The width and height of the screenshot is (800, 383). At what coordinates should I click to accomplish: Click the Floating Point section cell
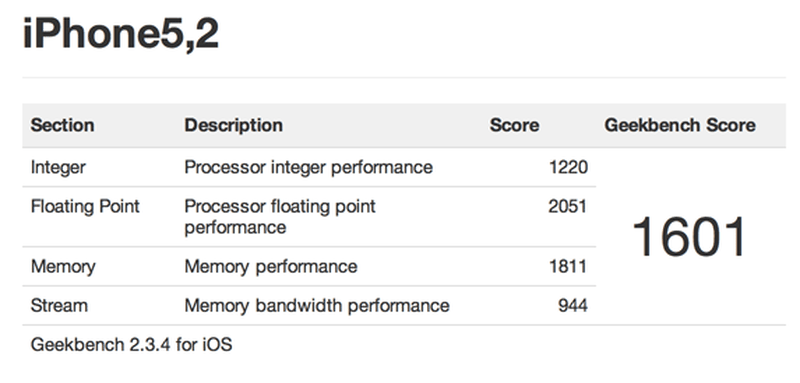point(85,207)
